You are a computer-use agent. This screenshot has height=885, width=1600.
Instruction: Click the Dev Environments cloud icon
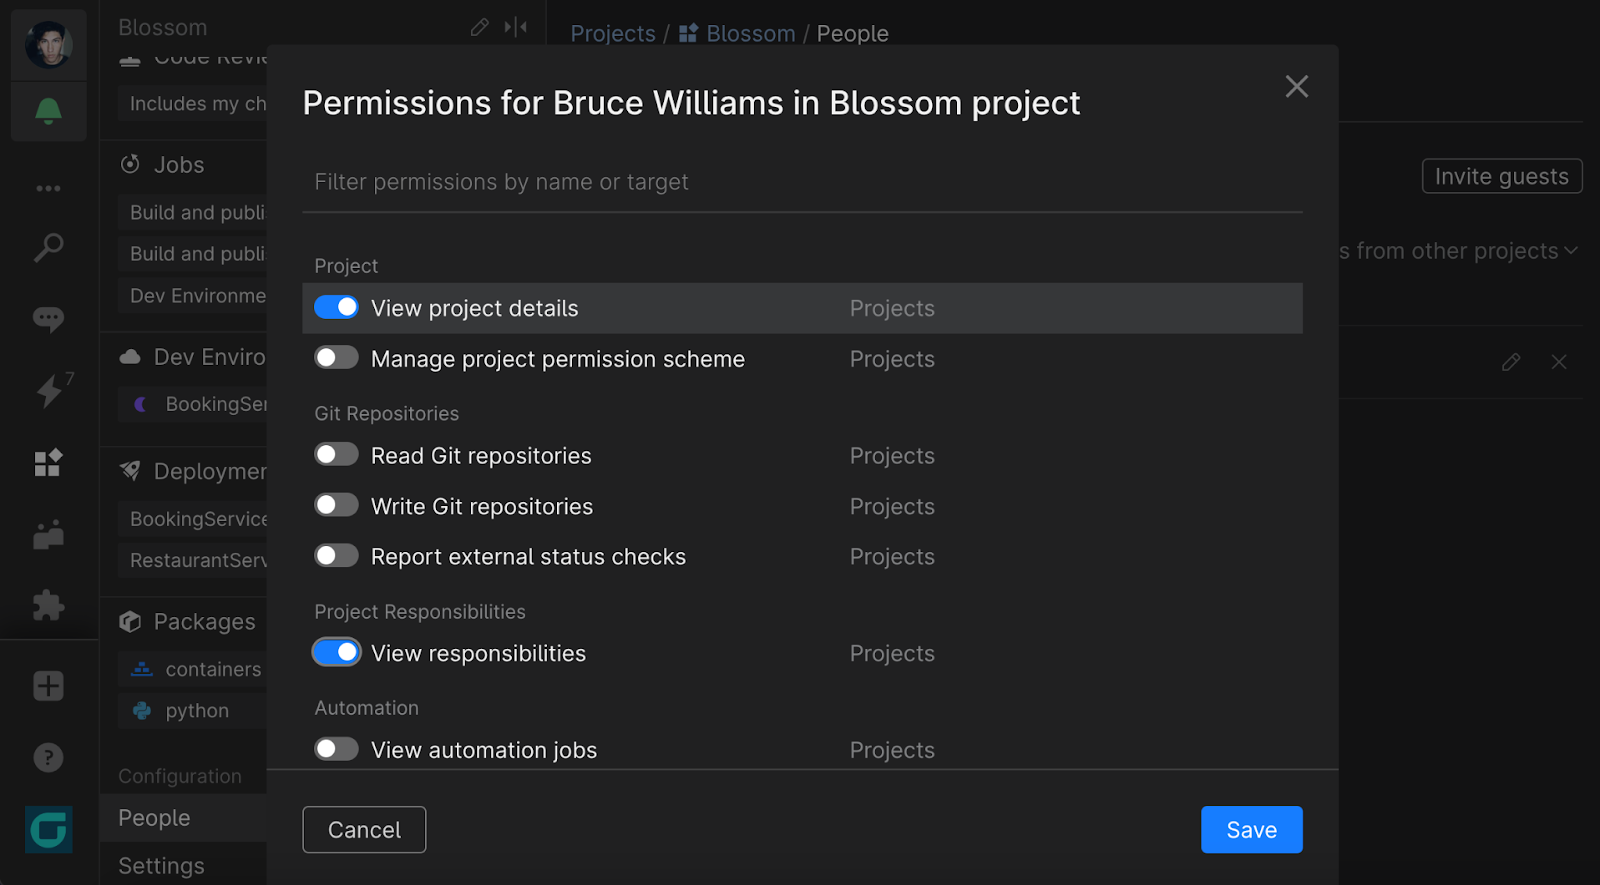(130, 357)
